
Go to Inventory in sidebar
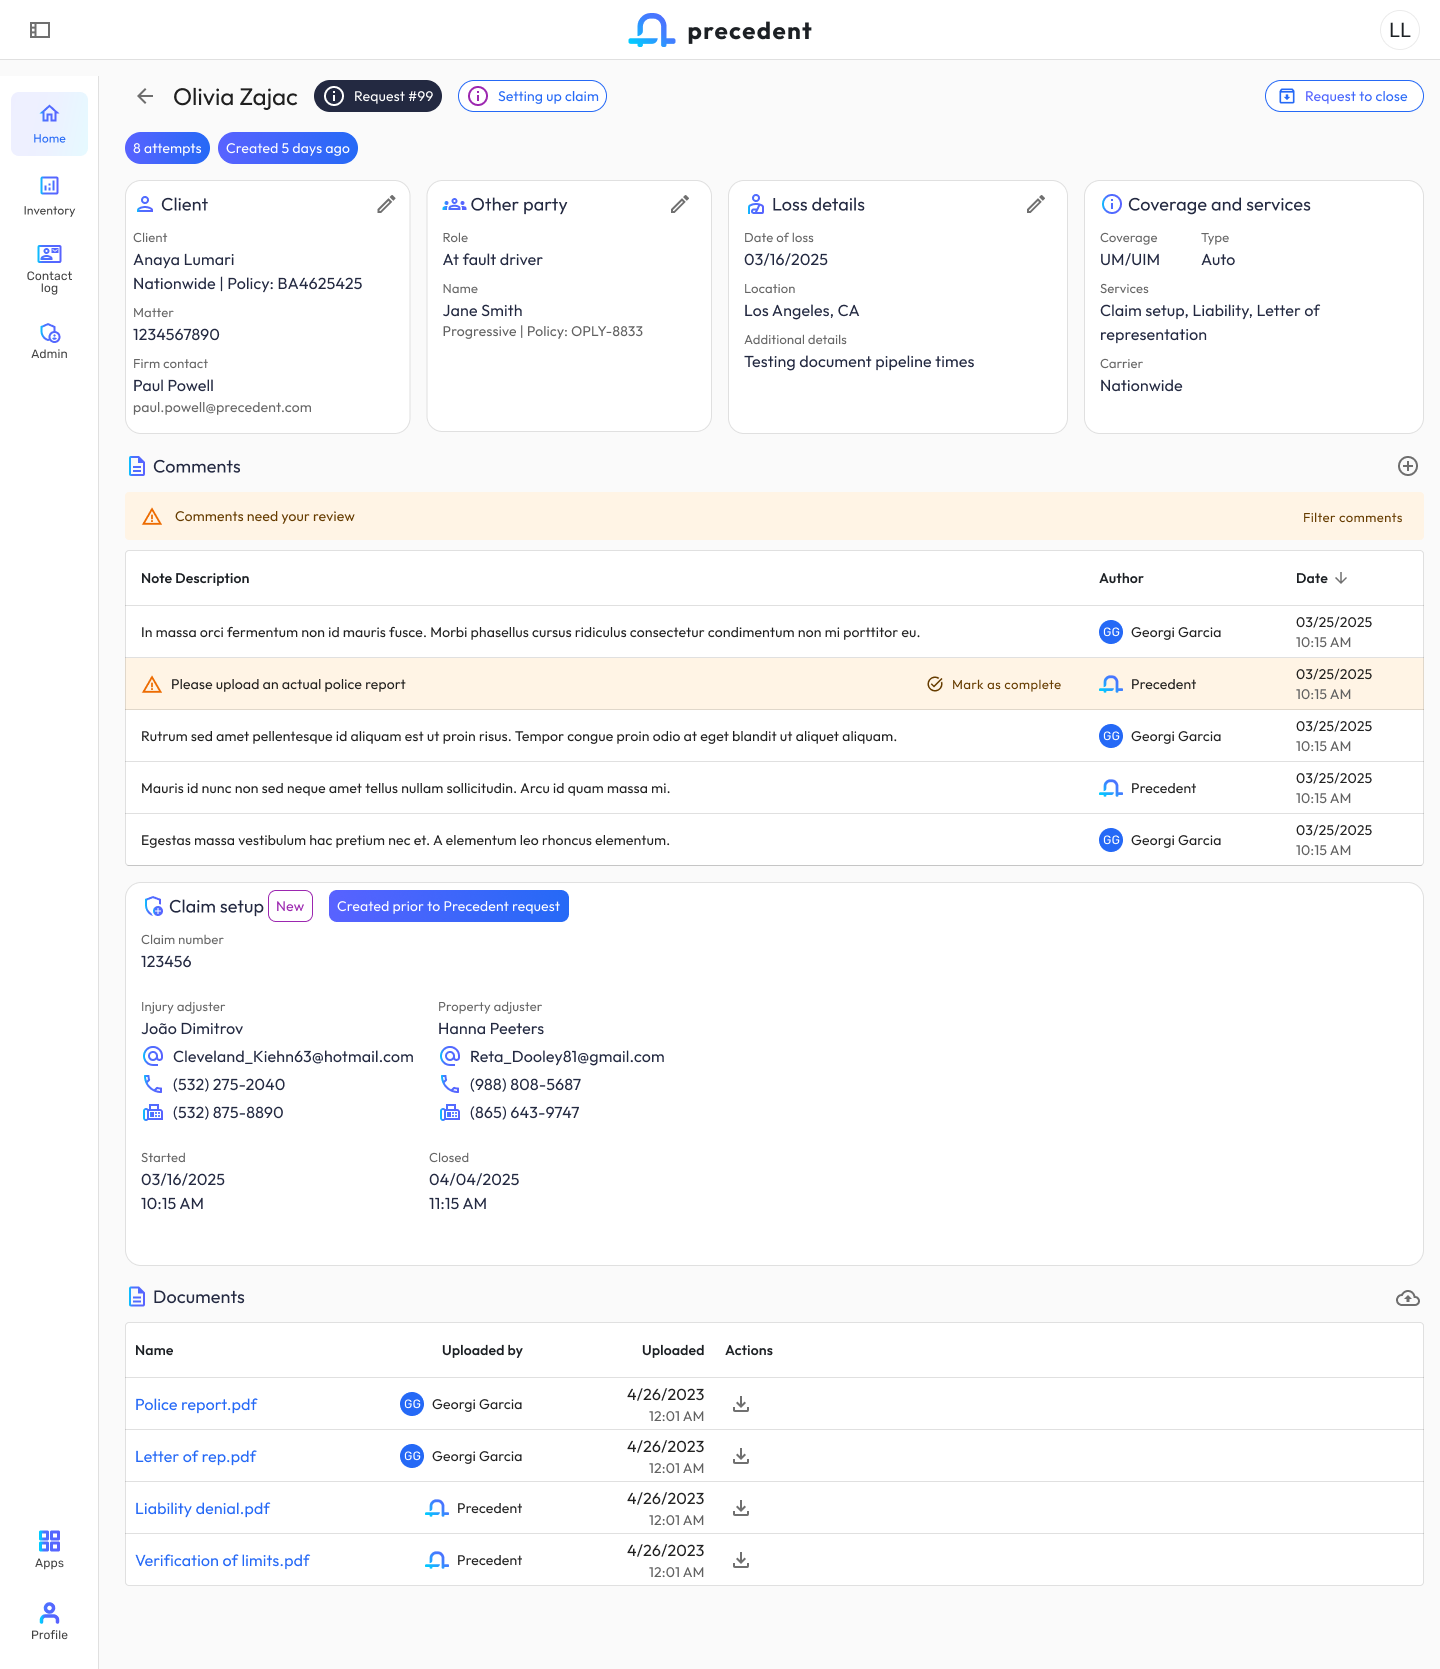[x=49, y=195]
